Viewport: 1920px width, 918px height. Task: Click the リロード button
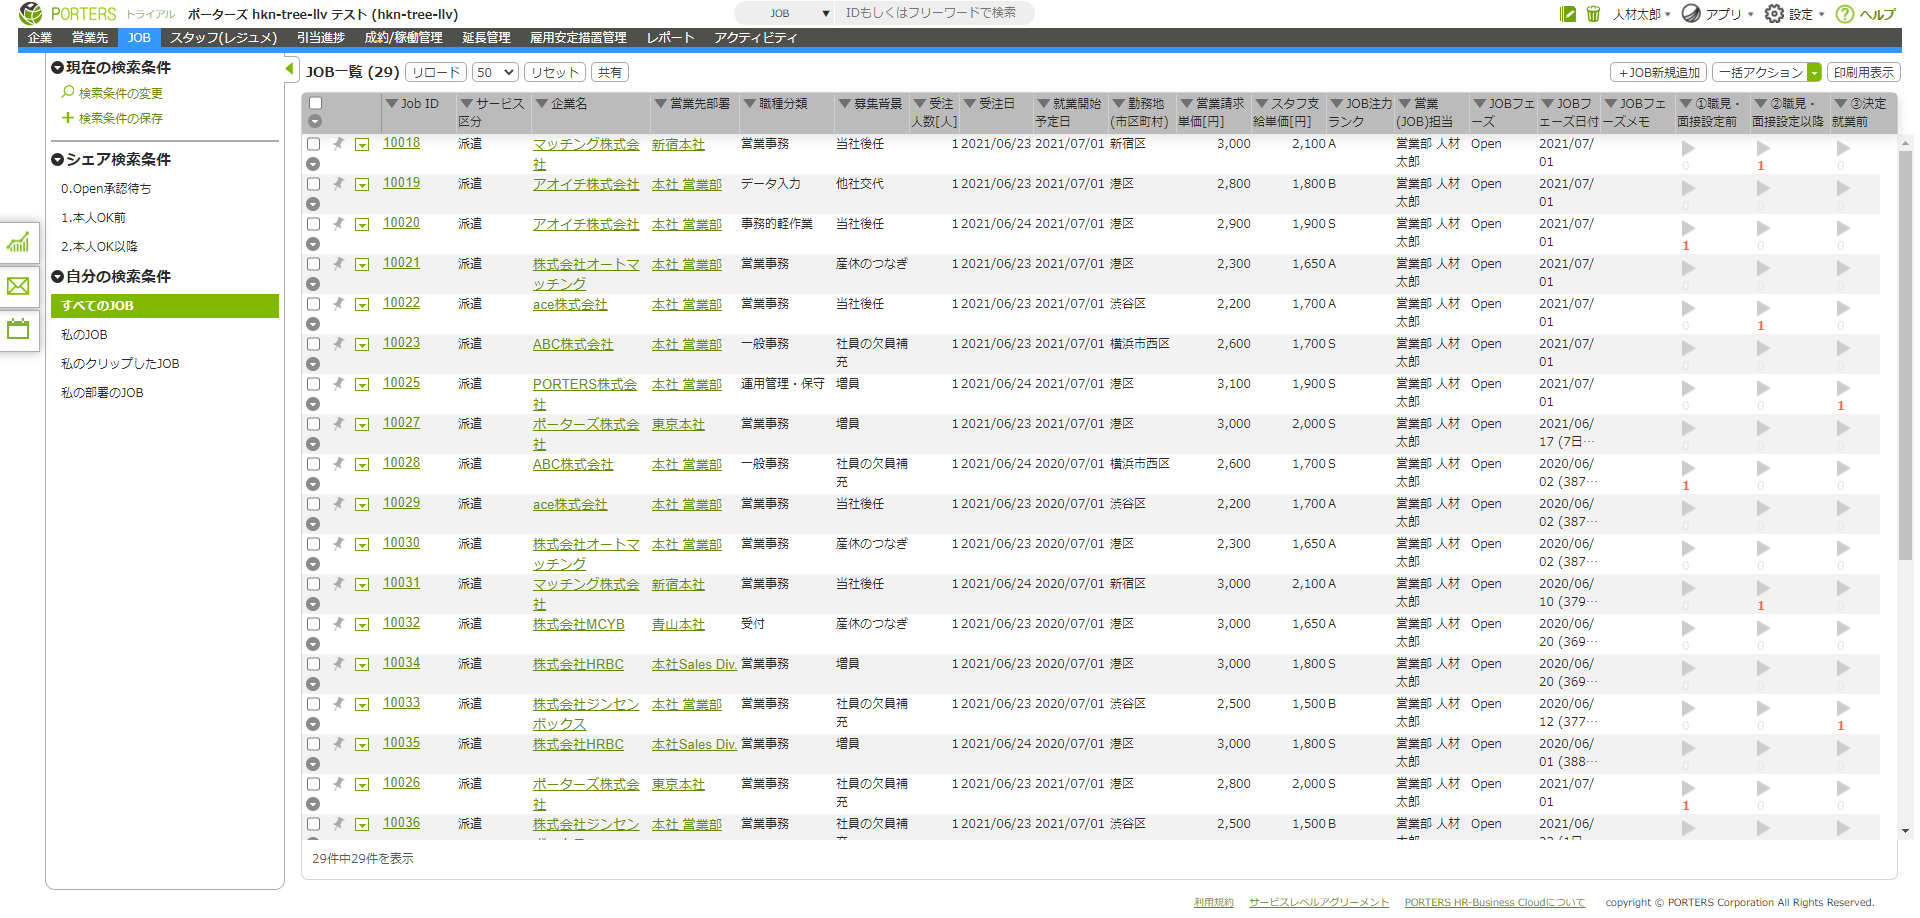click(436, 72)
